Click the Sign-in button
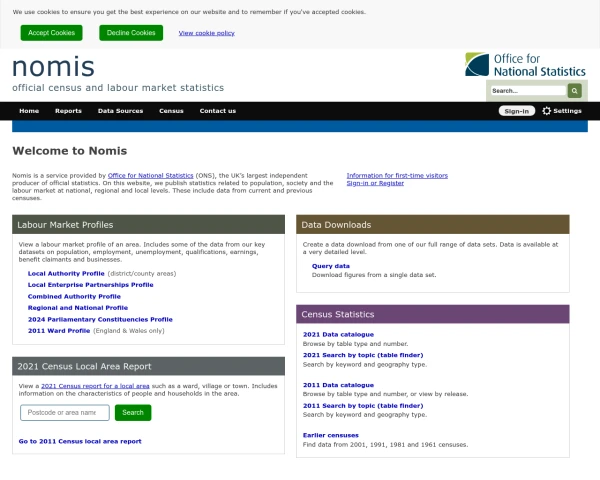The width and height of the screenshot is (600, 480). 517,111
